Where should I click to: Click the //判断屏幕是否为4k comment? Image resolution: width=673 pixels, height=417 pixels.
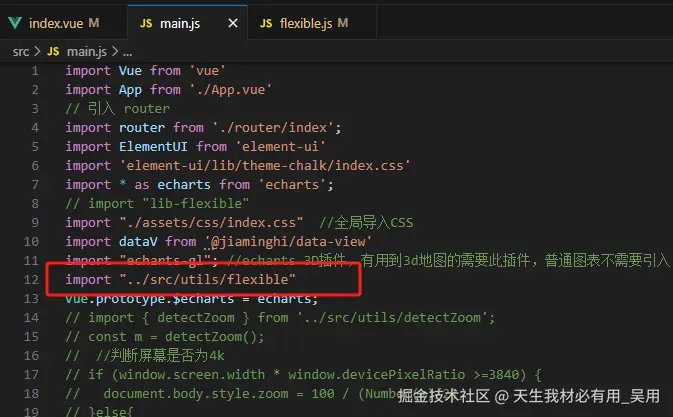(160, 356)
